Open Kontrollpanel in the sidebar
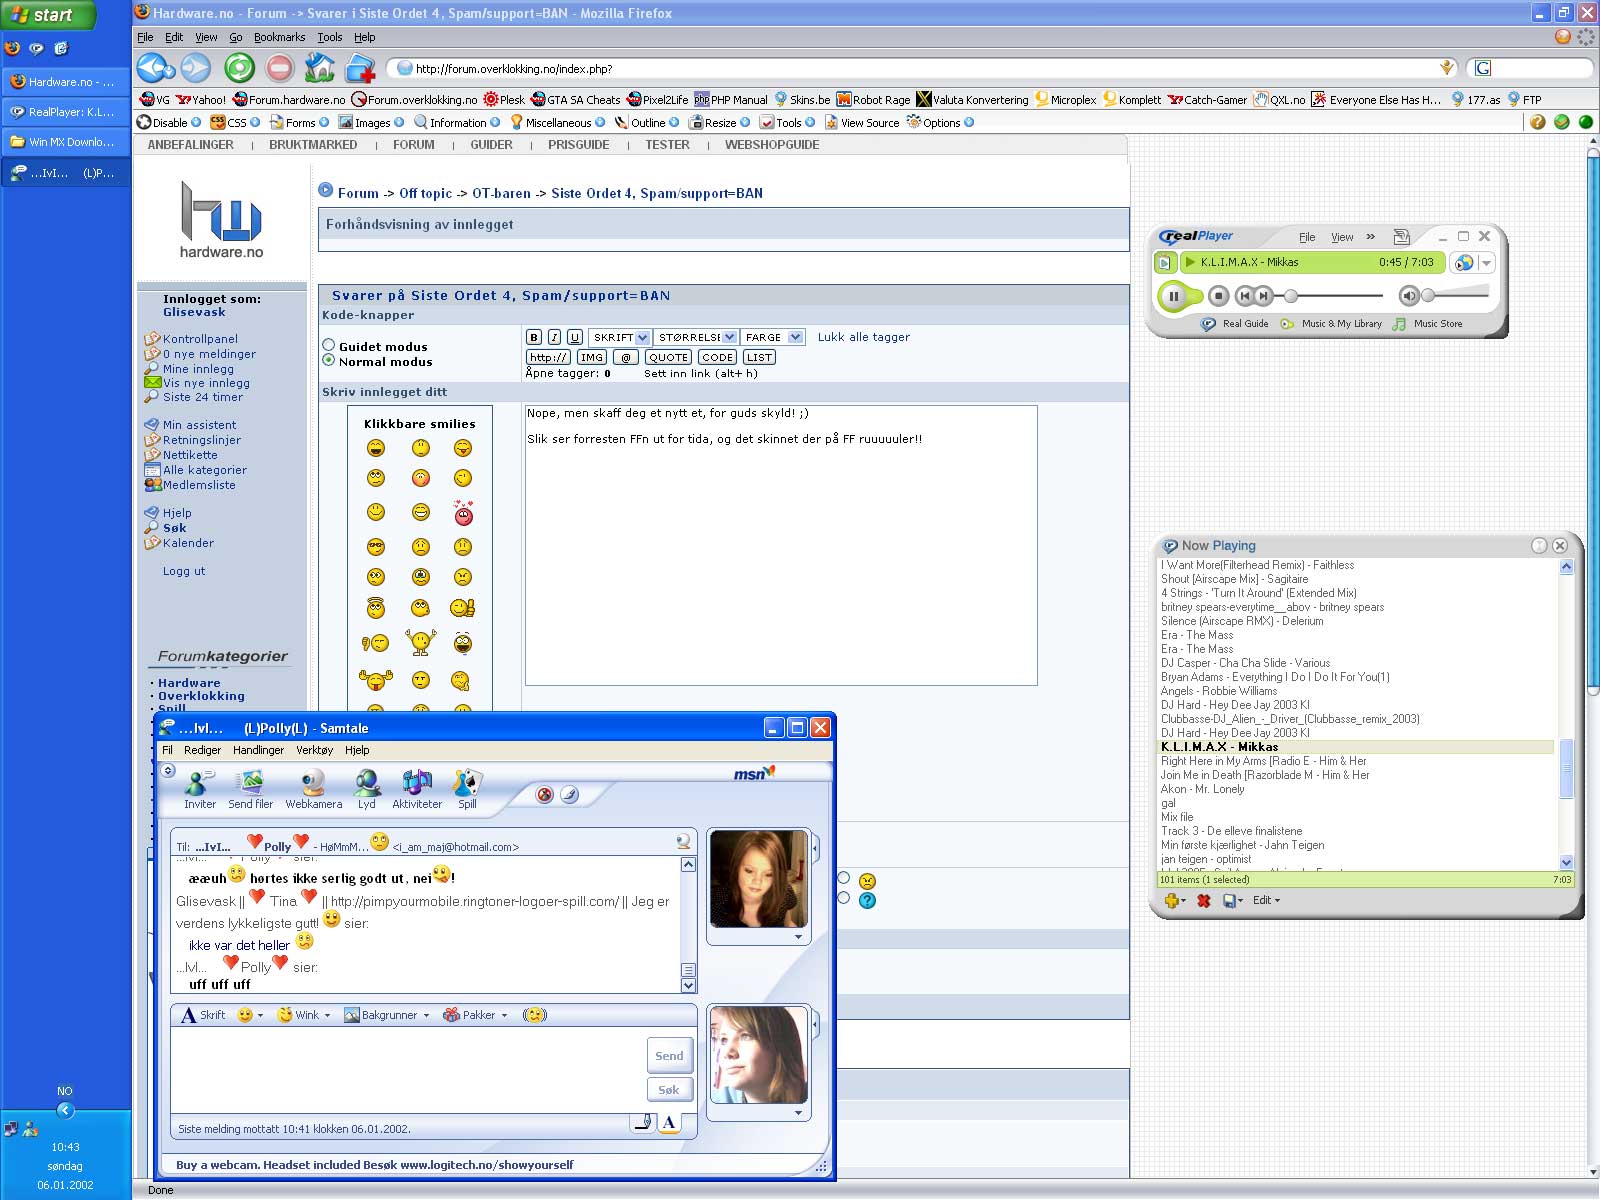The image size is (1600, 1200). tap(200, 339)
